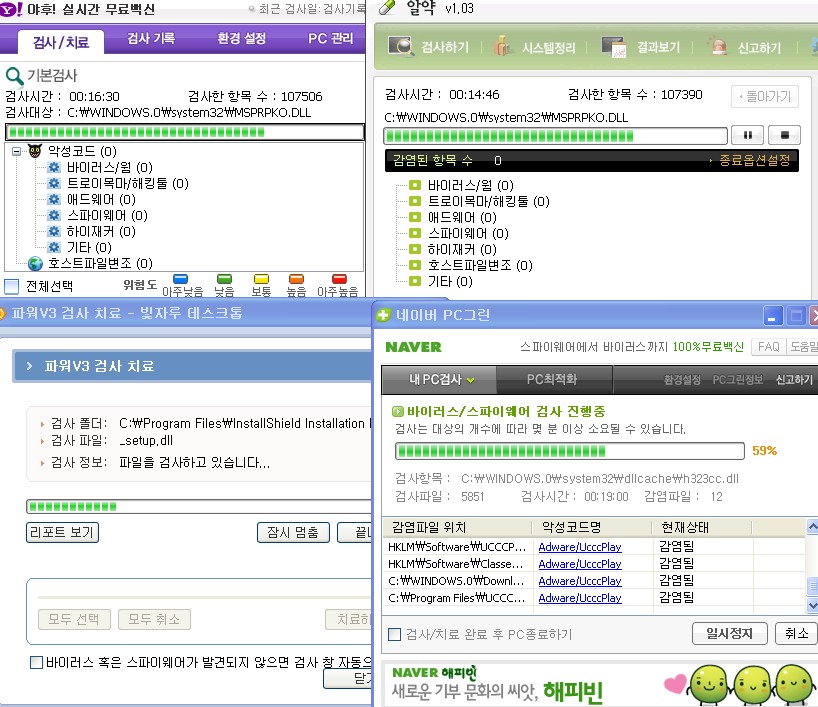
Task: Click the 악성코드명 column header
Action: click(x=593, y=528)
